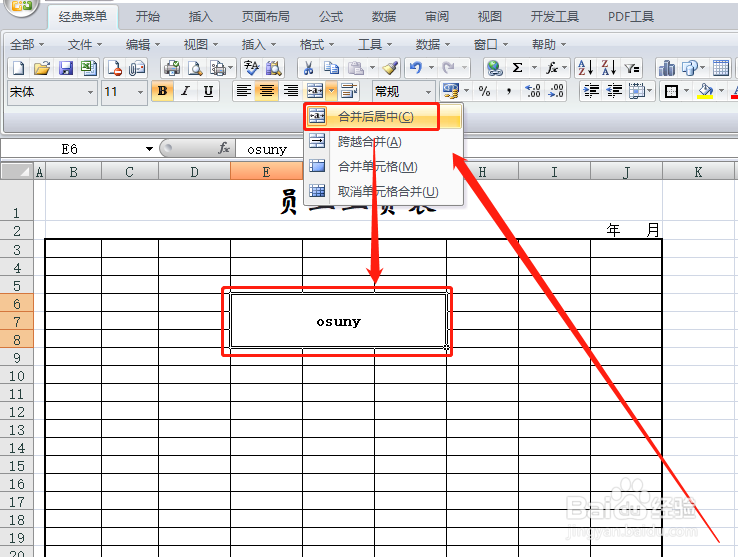Screen dimensions: 738x557
Task: Click the fill color yellow bucket
Action: [x=705, y=91]
